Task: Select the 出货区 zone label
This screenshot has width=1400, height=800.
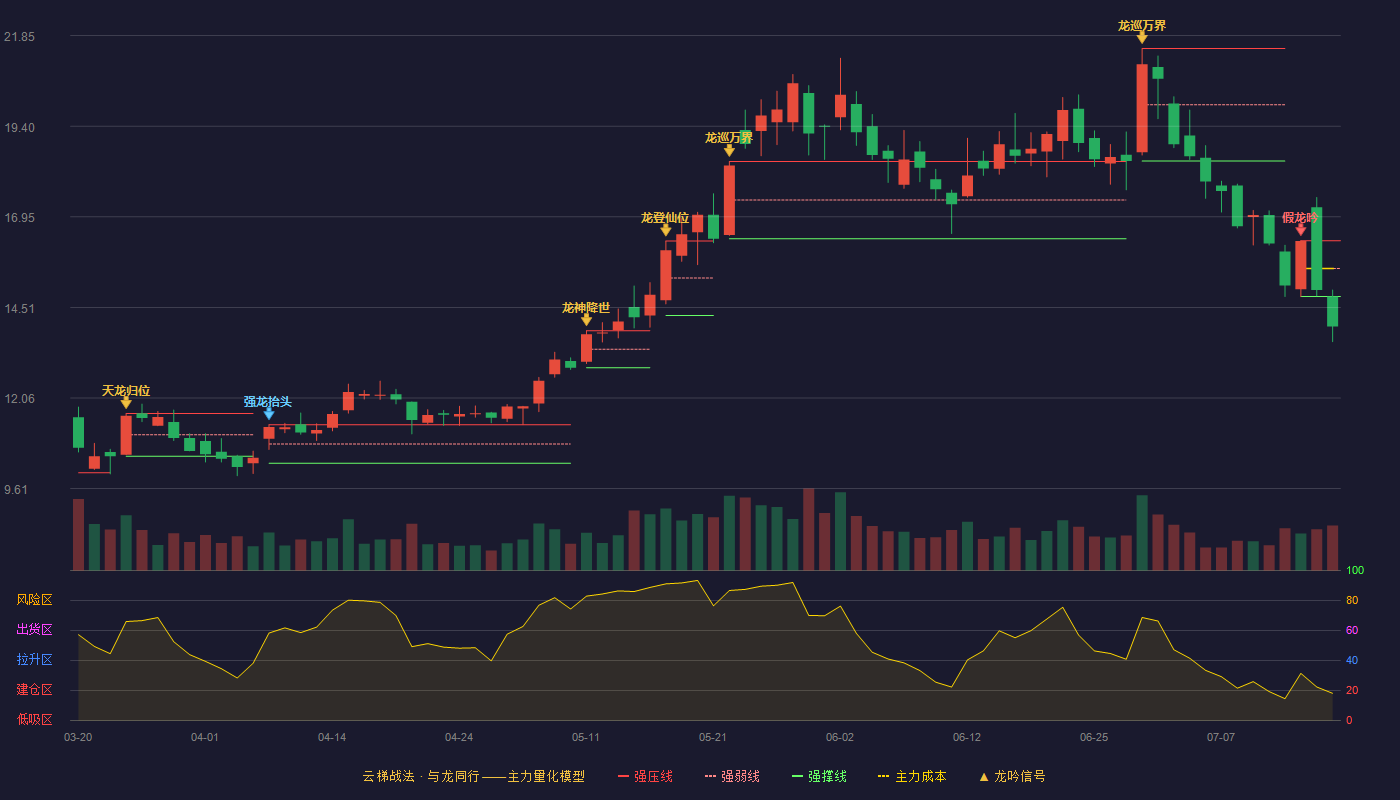Action: pos(35,630)
